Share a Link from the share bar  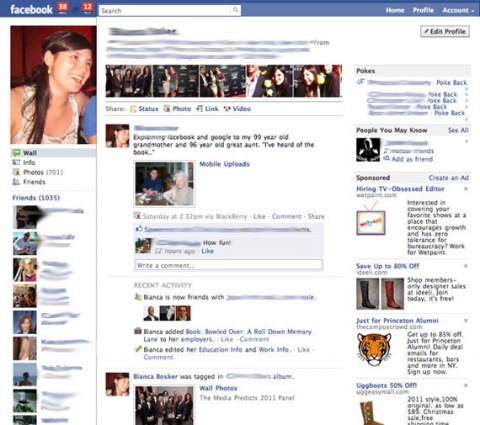click(x=207, y=109)
